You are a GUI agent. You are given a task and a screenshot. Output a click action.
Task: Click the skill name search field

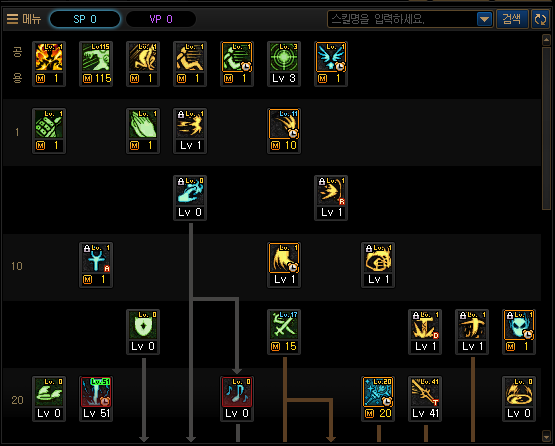402,19
